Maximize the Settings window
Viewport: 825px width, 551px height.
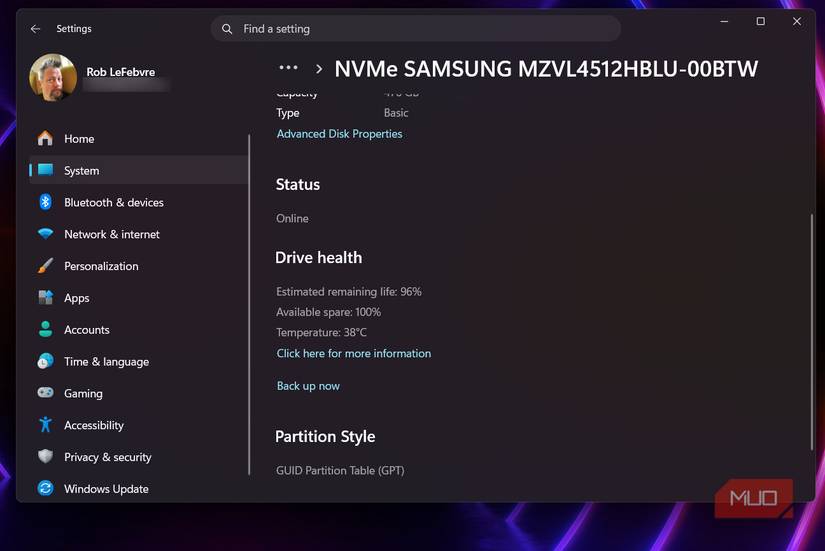(761, 22)
